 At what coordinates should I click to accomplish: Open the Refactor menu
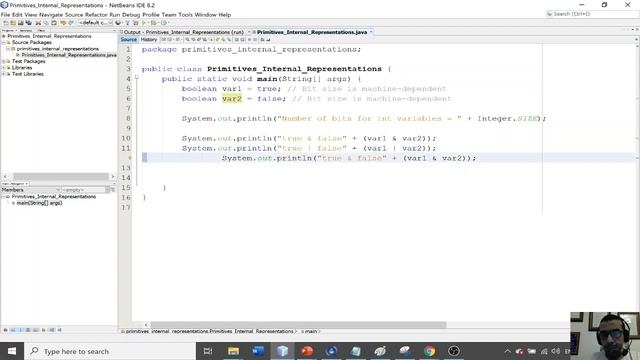(x=96, y=15)
